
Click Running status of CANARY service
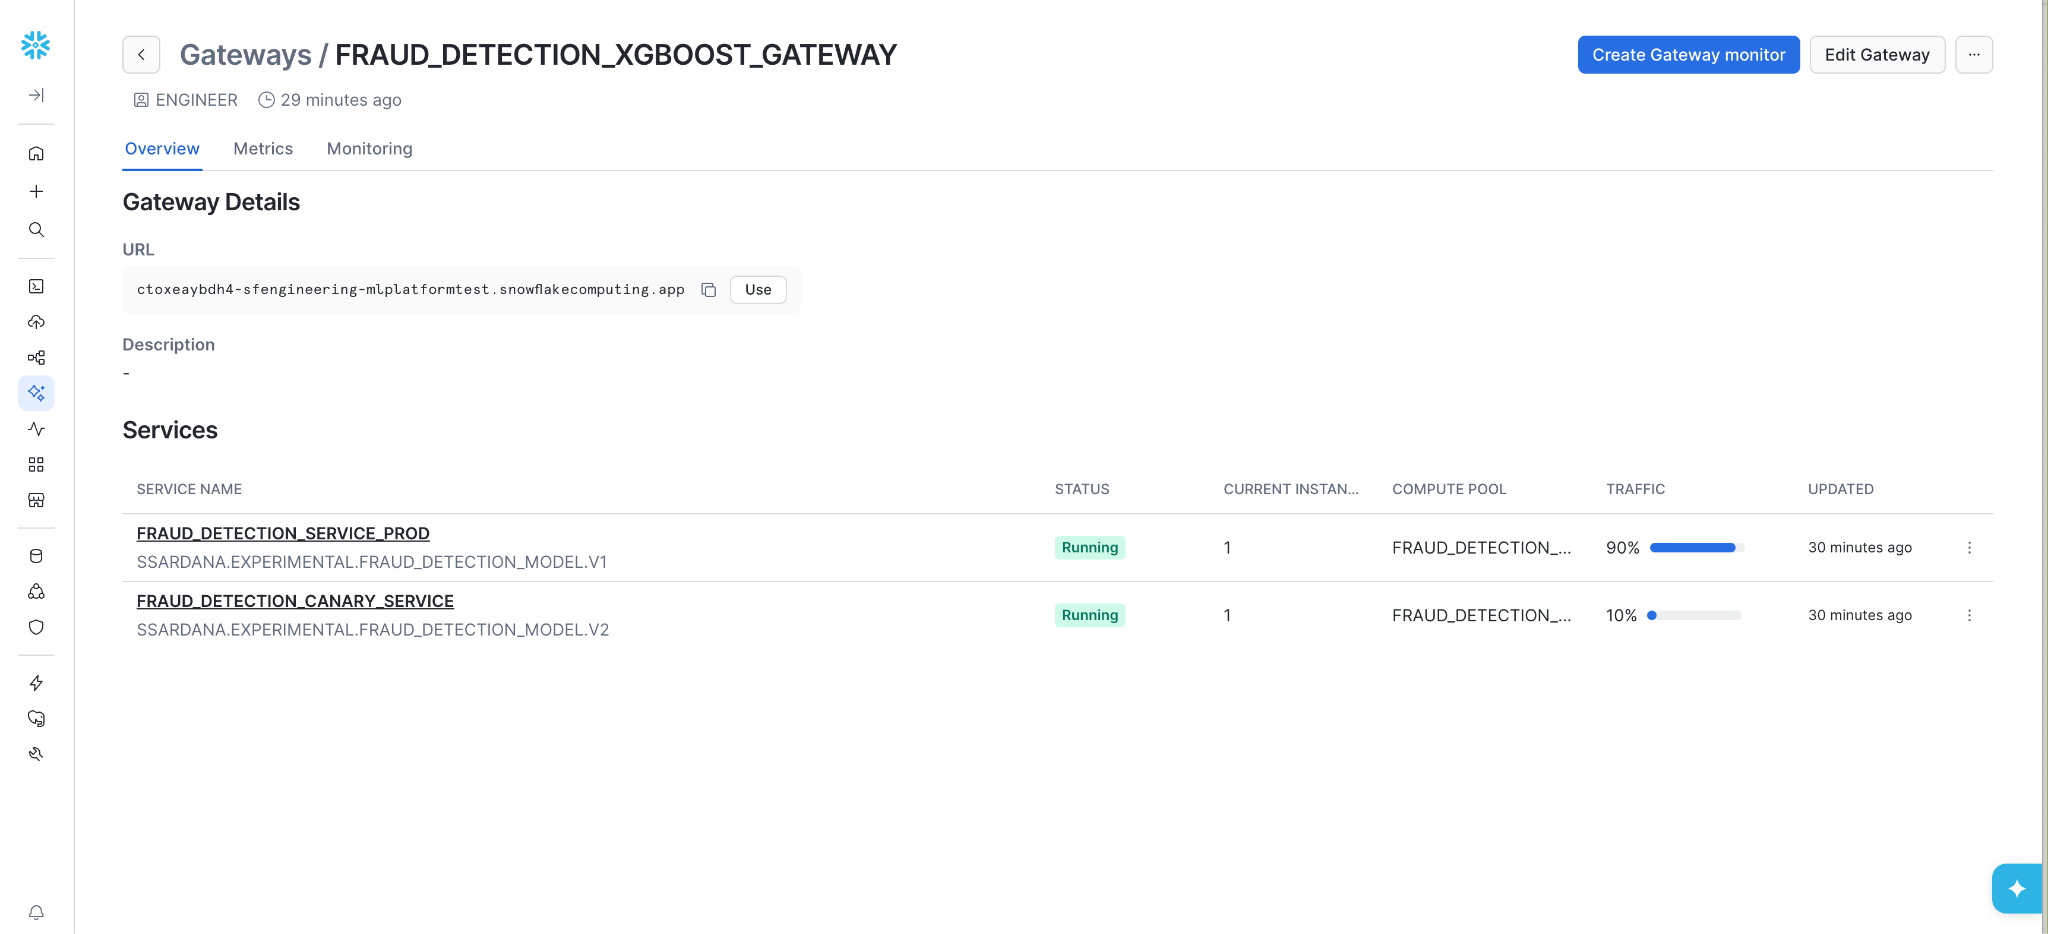(1090, 615)
